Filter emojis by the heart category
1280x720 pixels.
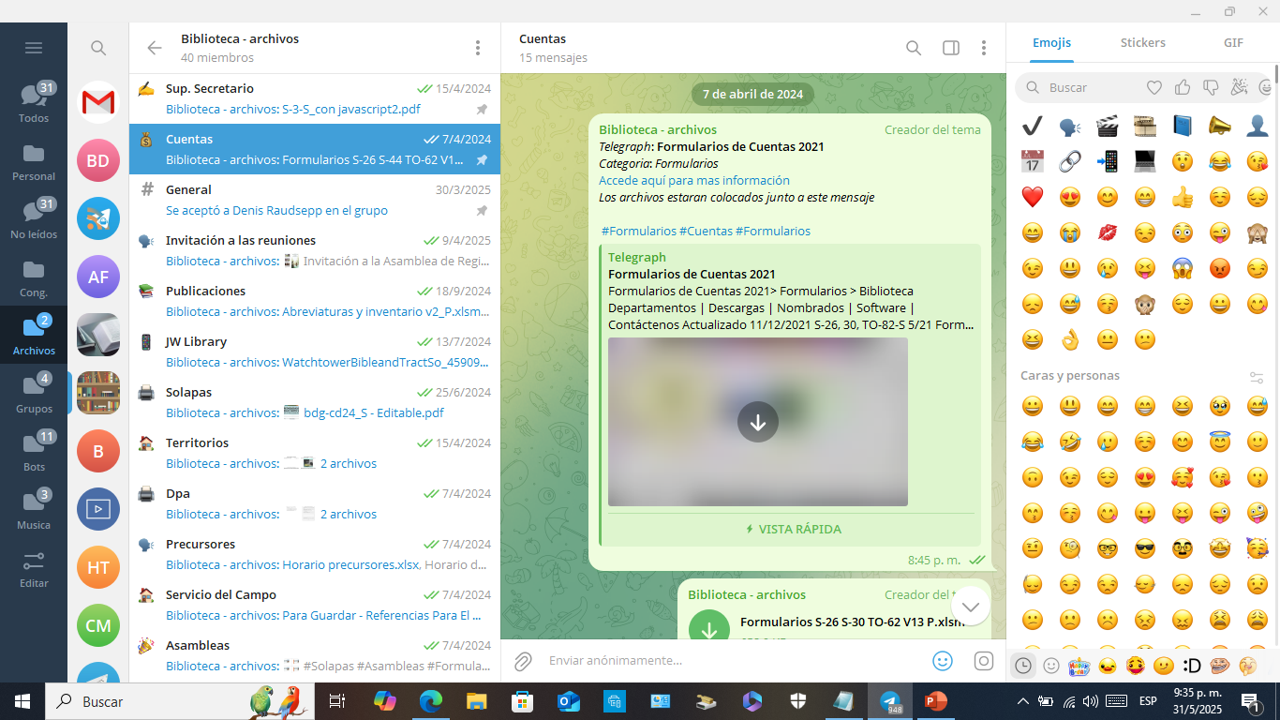click(x=1154, y=88)
